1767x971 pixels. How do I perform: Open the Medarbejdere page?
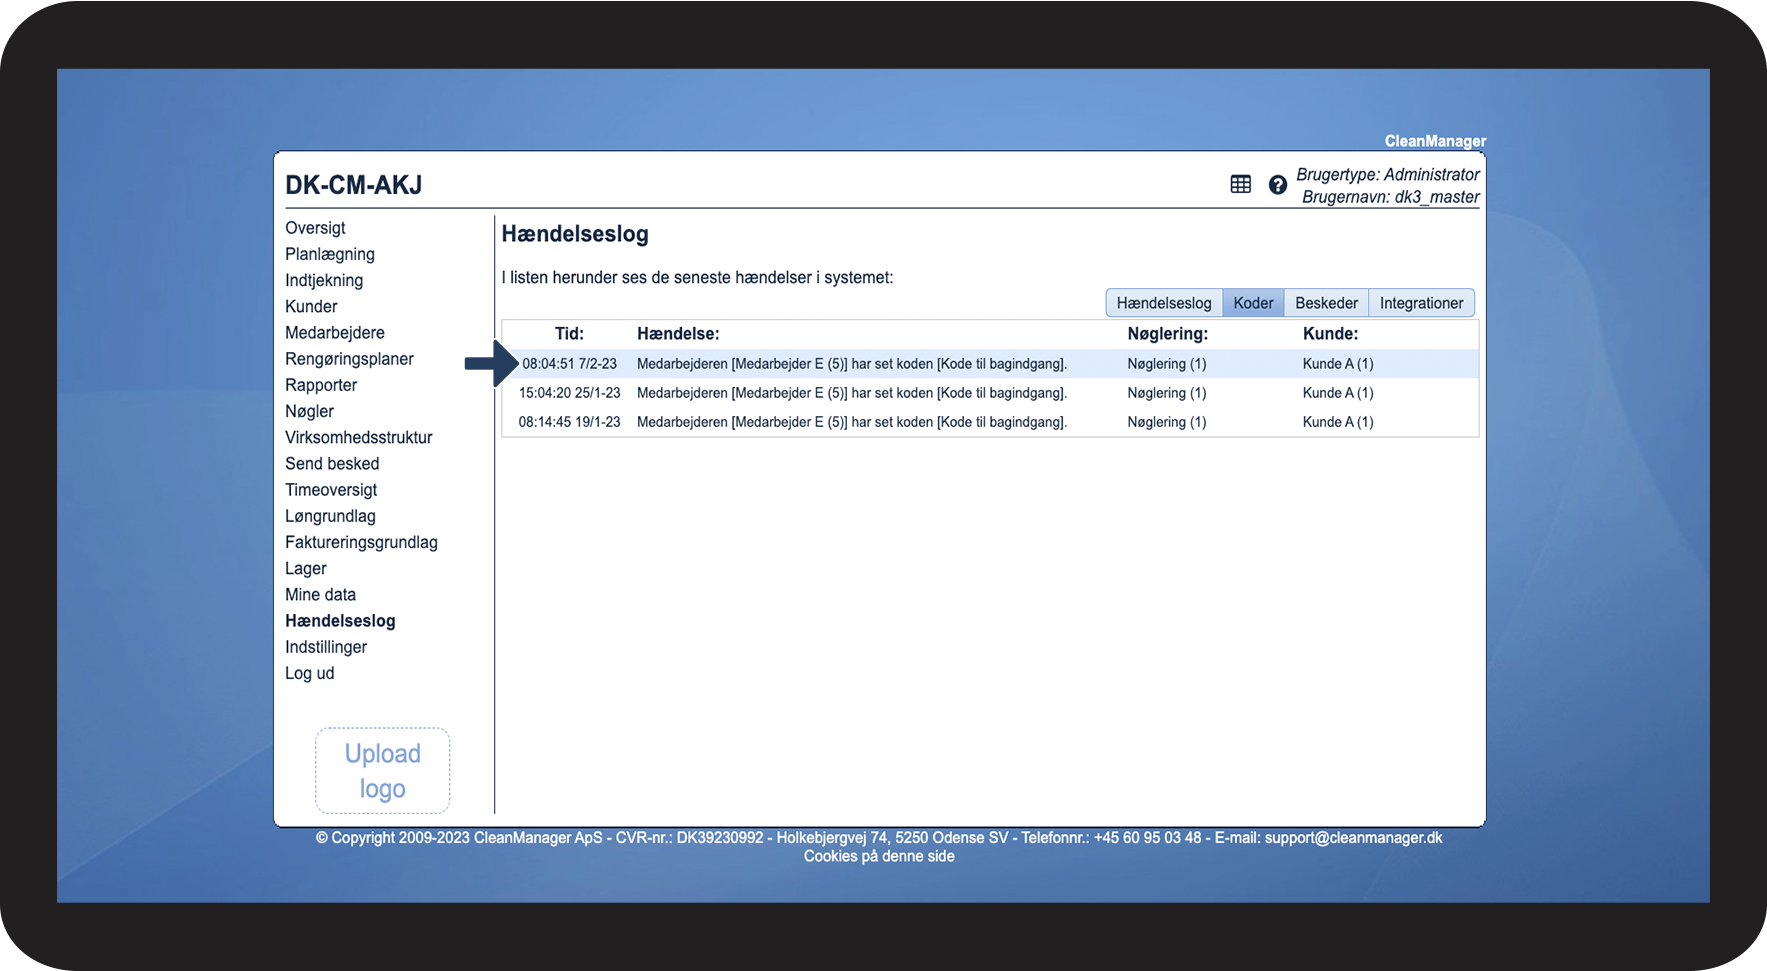click(x=335, y=332)
